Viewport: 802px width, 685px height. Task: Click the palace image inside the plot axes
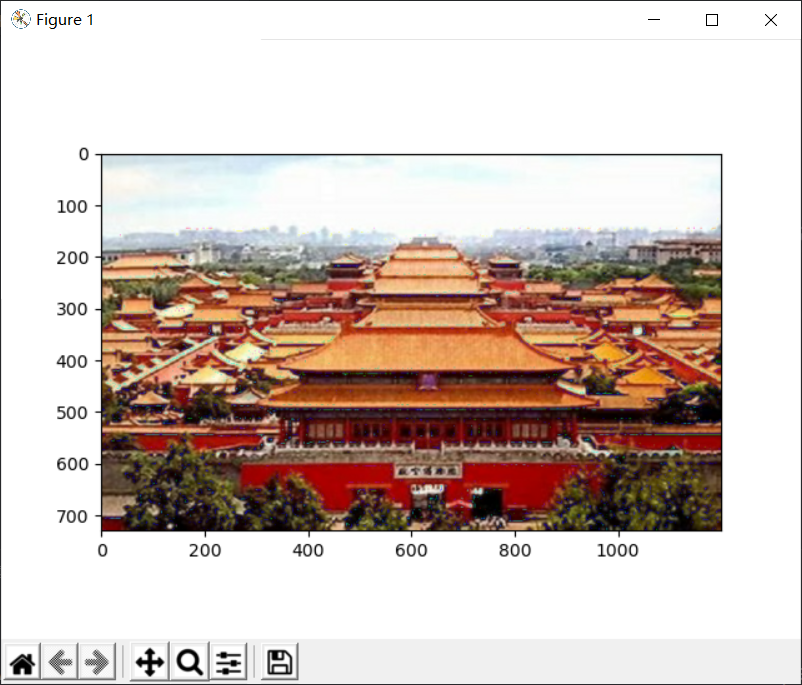[410, 340]
